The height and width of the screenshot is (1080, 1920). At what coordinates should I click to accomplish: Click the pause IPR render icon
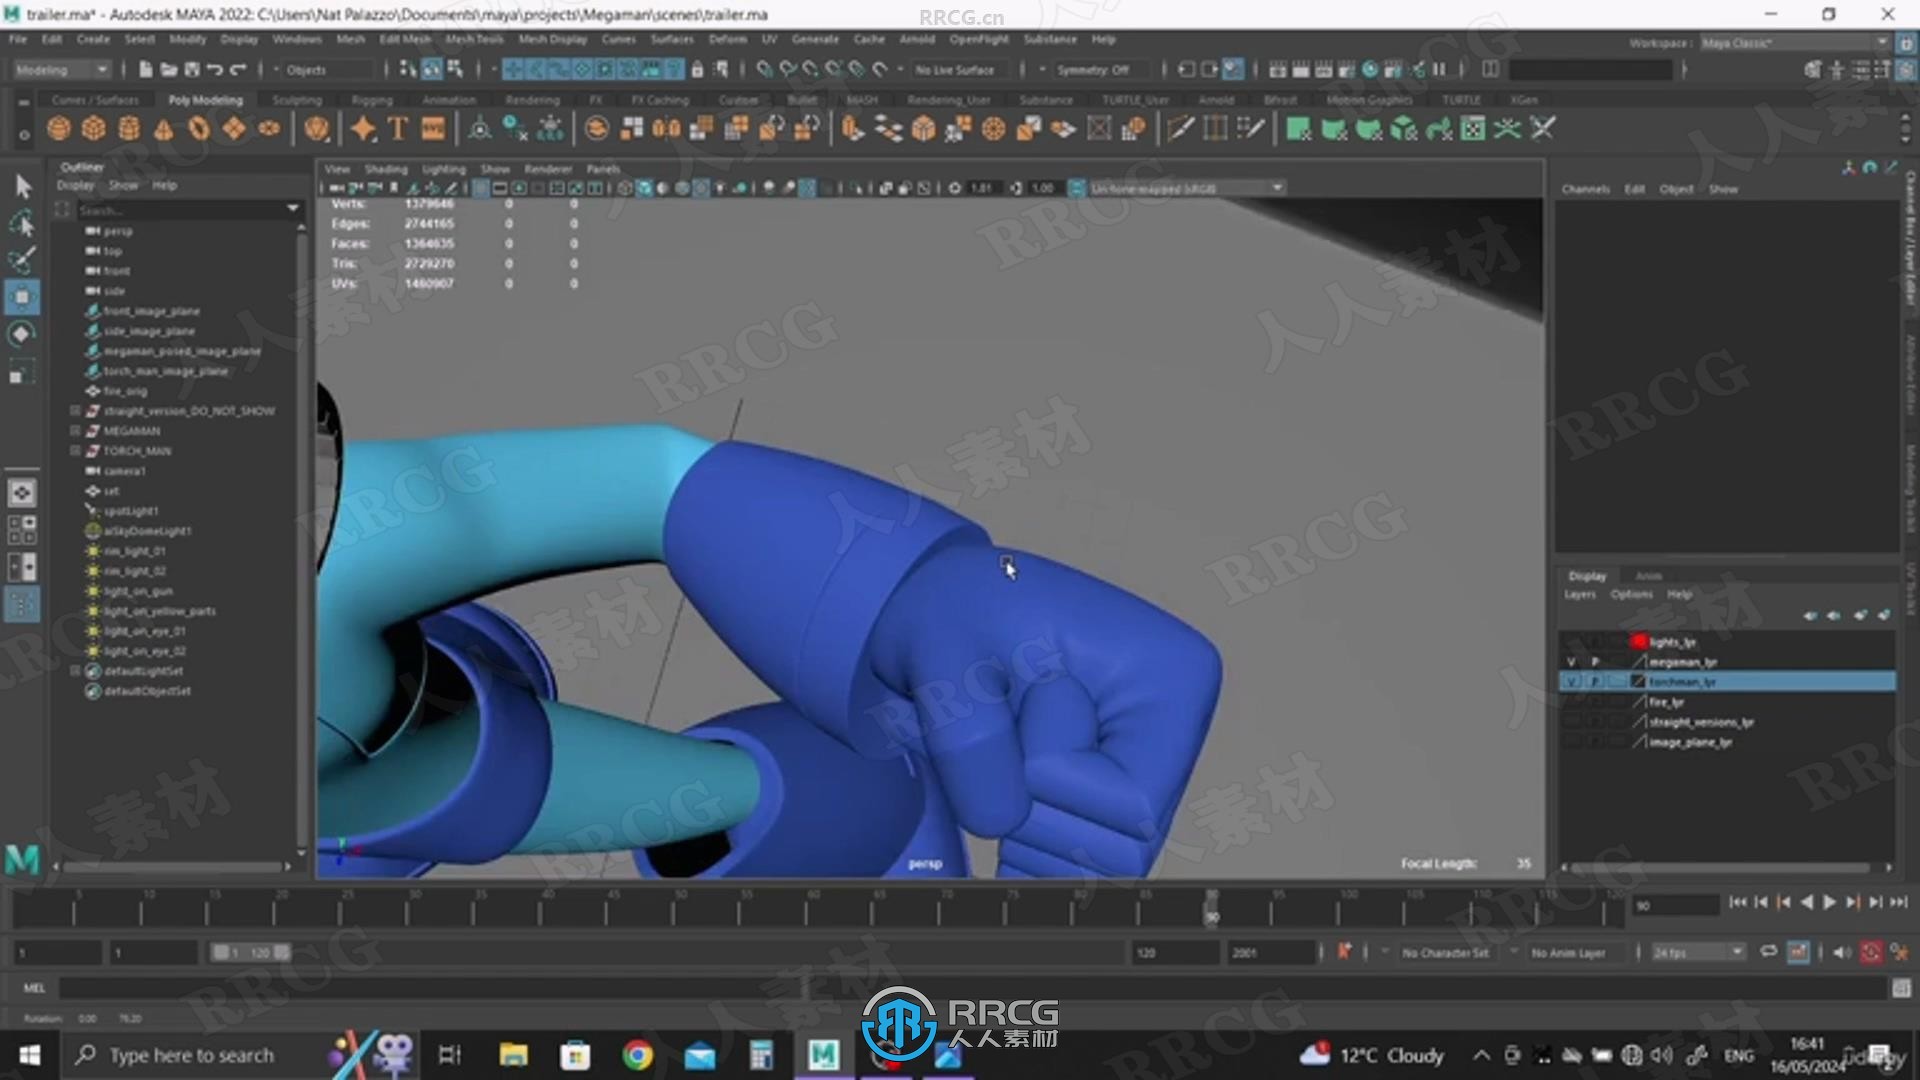tap(1439, 69)
